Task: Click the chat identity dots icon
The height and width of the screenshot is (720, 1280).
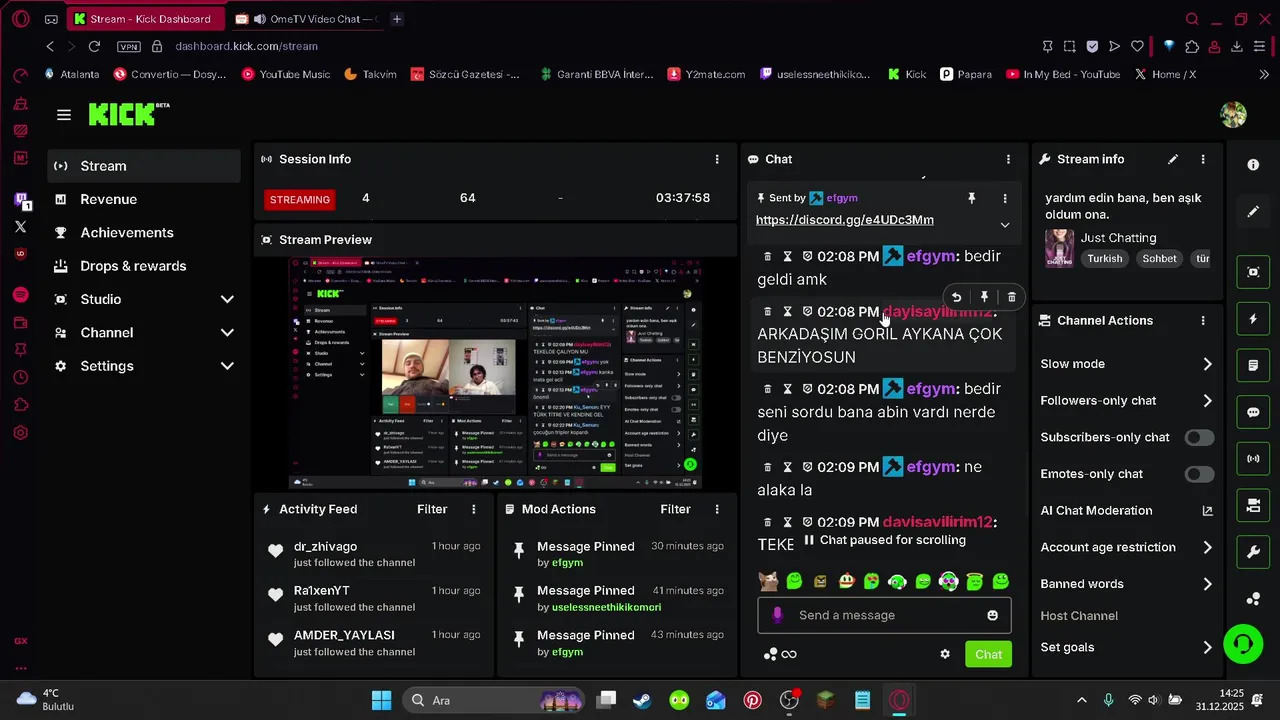Action: tap(770, 654)
